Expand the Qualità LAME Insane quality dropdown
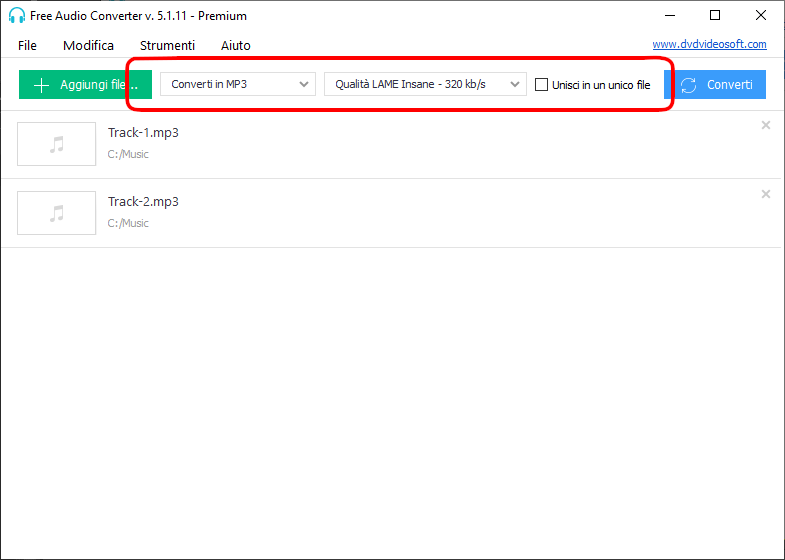785x560 pixels. pyautogui.click(x=425, y=84)
